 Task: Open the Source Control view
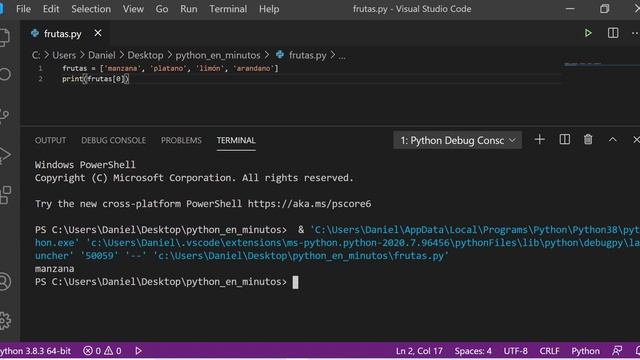coord(5,116)
